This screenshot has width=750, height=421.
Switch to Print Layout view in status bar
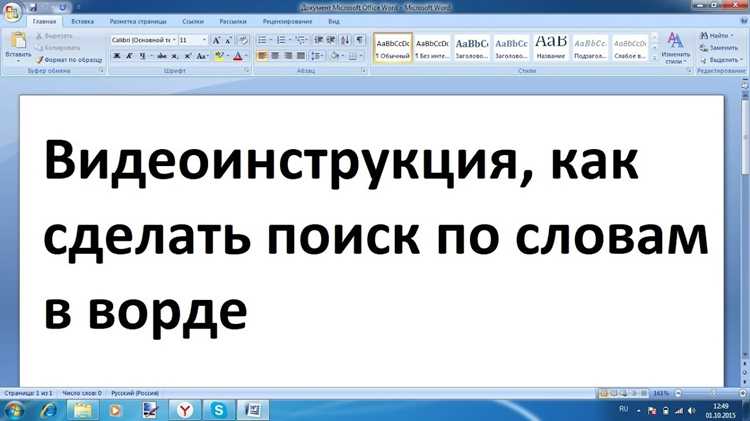click(x=604, y=393)
